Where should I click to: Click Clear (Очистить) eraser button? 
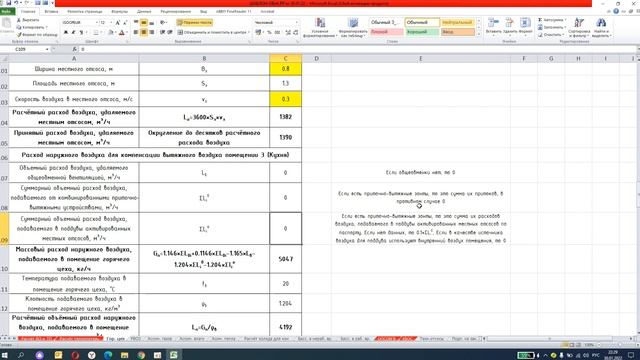coord(551,35)
